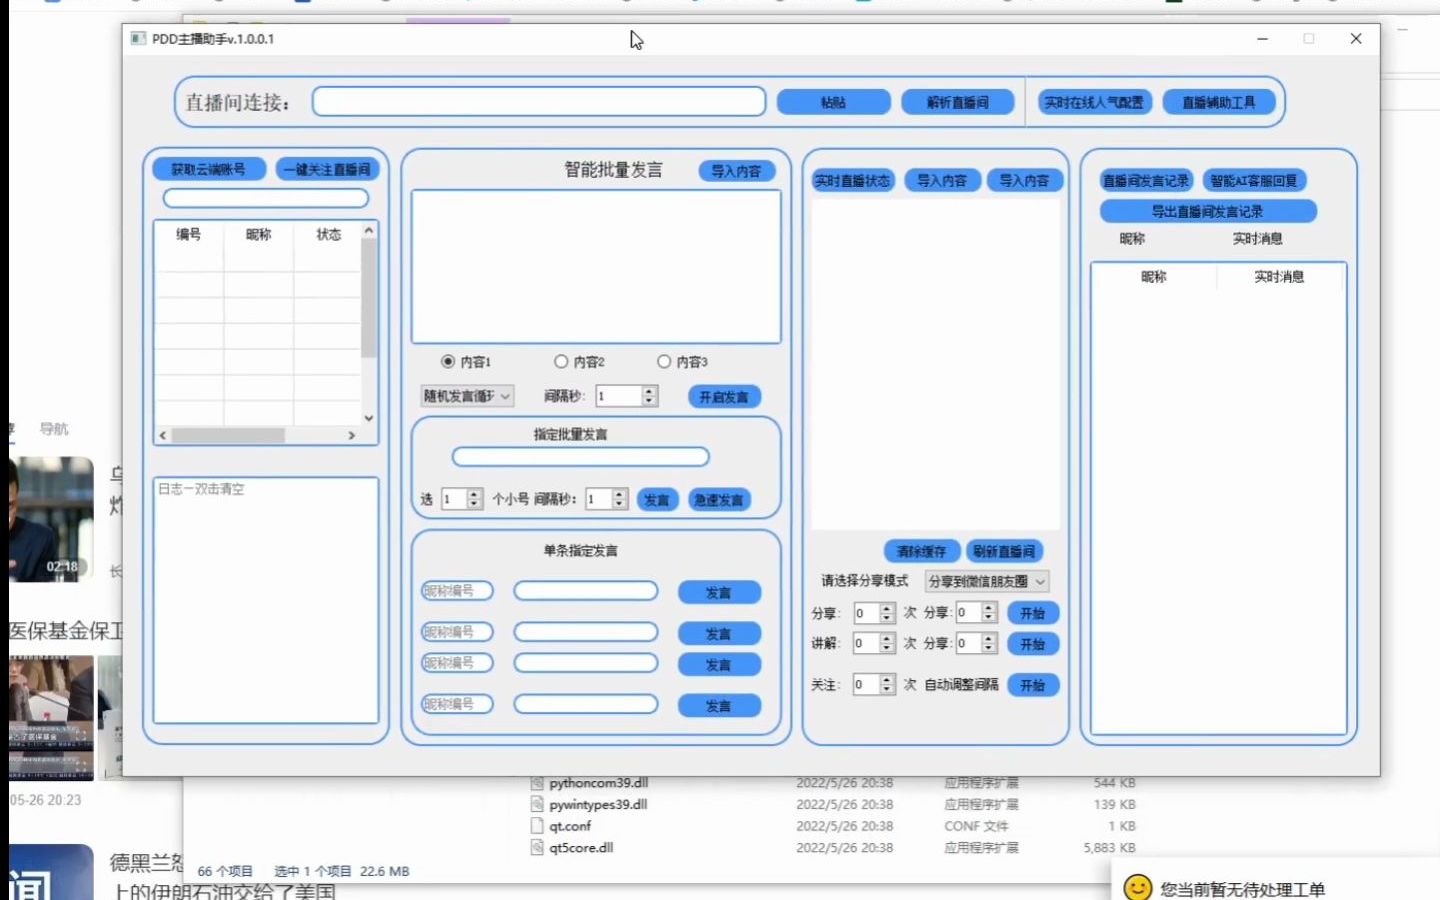Image resolution: width=1440 pixels, height=900 pixels.
Task: Select the 内容3 radio button
Action: pyautogui.click(x=664, y=361)
